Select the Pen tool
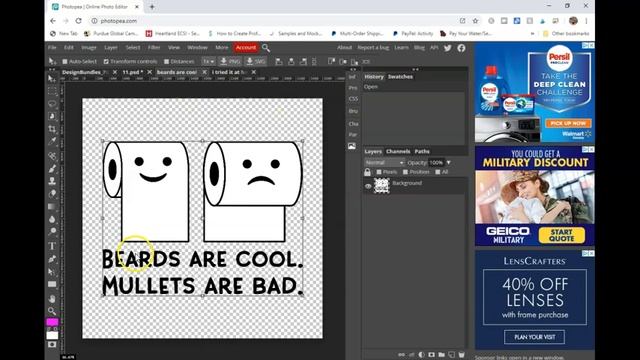The width and height of the screenshot is (640, 360). pyautogui.click(x=52, y=259)
